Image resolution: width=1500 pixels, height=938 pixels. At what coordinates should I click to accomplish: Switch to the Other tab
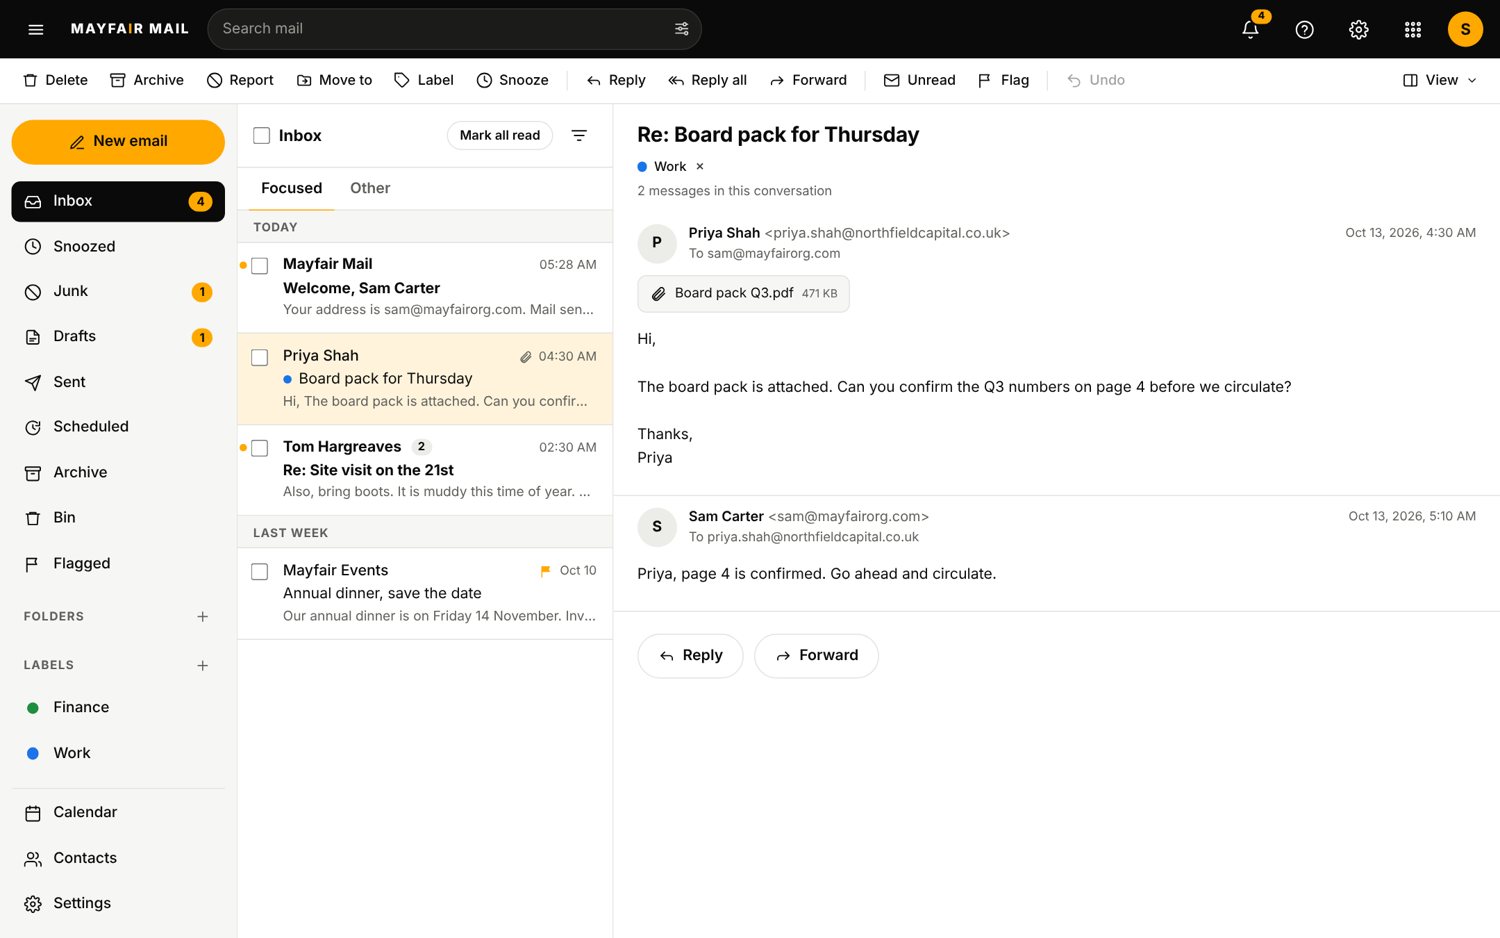coord(370,188)
